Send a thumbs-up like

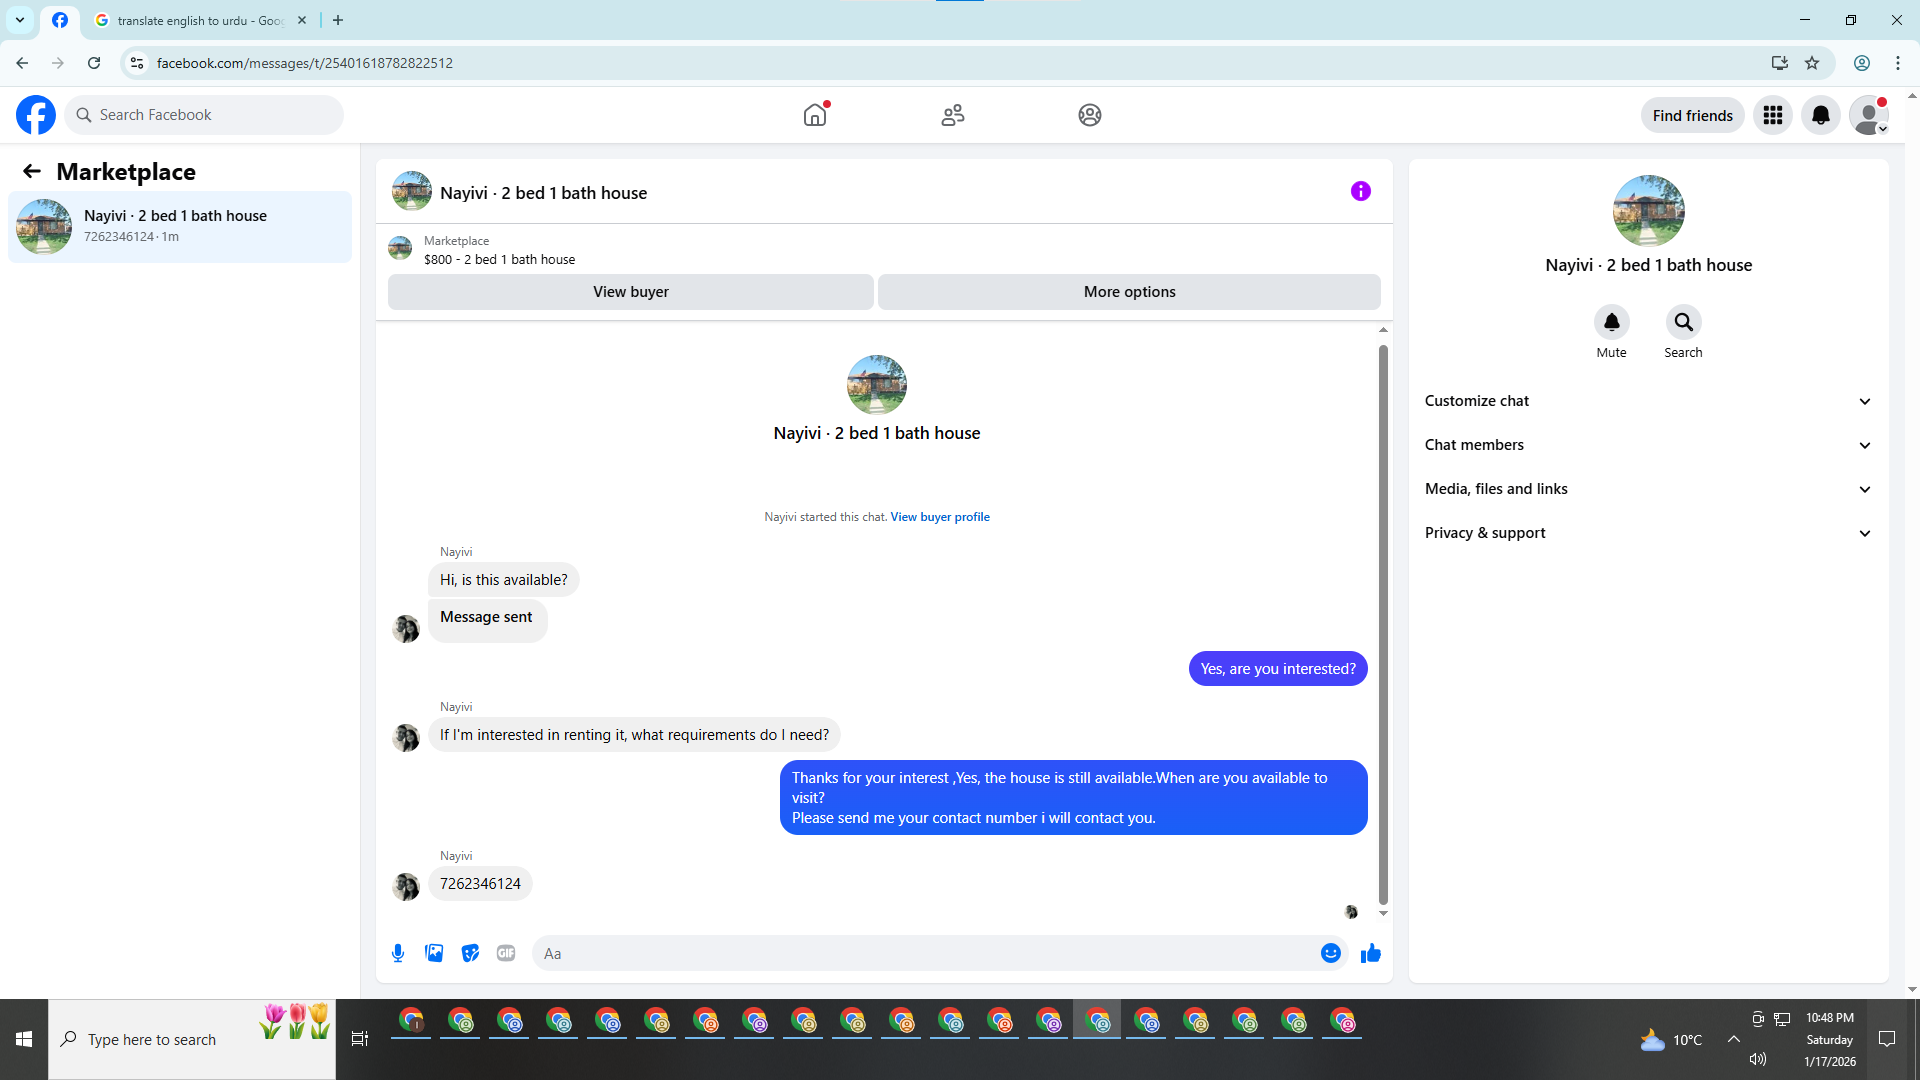[1370, 953]
